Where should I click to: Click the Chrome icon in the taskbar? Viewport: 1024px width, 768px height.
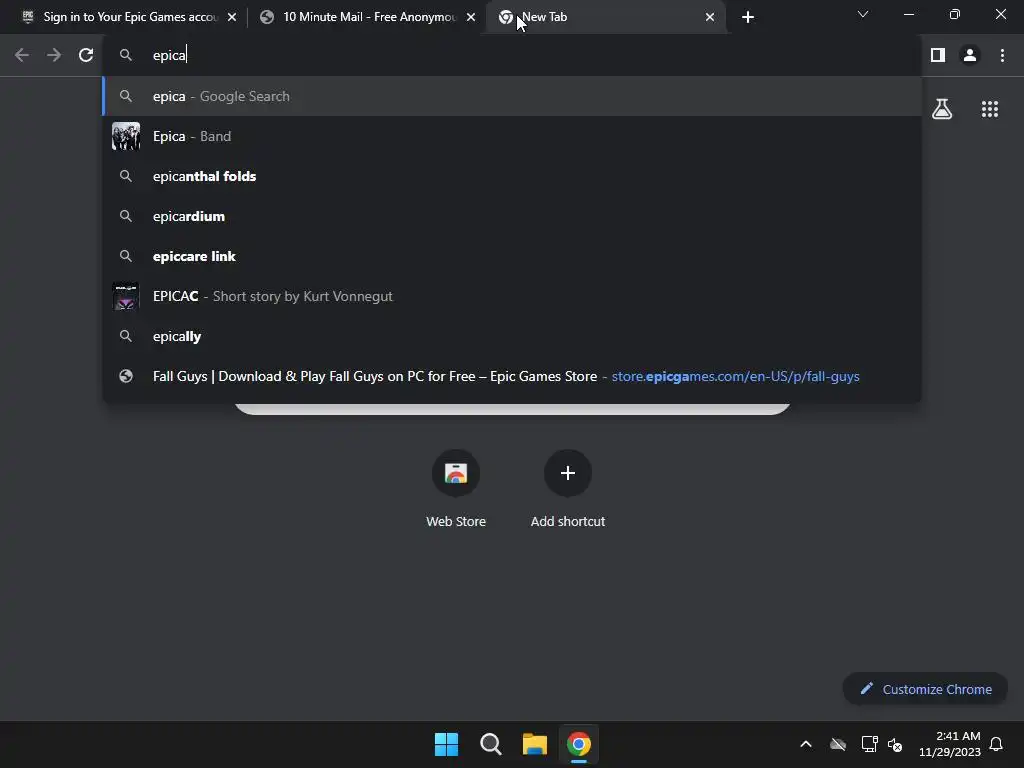pos(579,744)
